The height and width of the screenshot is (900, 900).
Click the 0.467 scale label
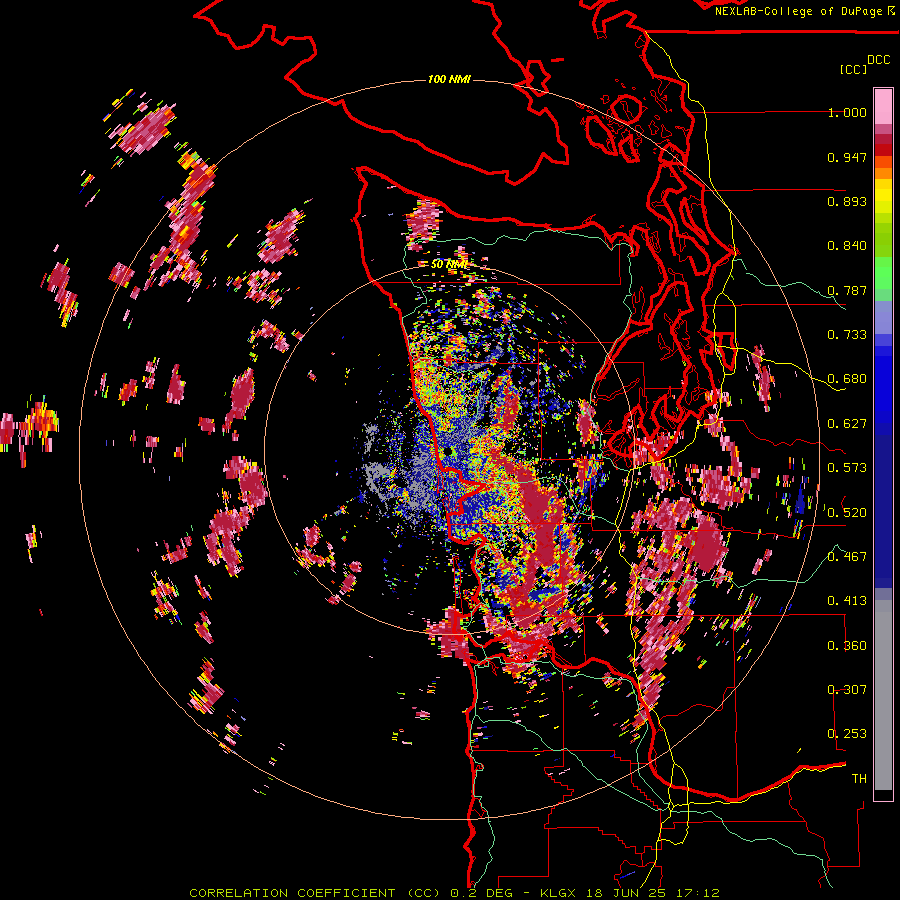point(847,557)
